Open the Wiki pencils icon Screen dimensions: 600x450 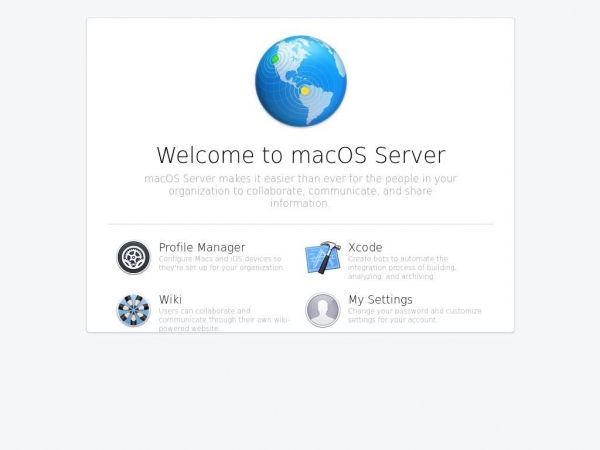[x=133, y=310]
